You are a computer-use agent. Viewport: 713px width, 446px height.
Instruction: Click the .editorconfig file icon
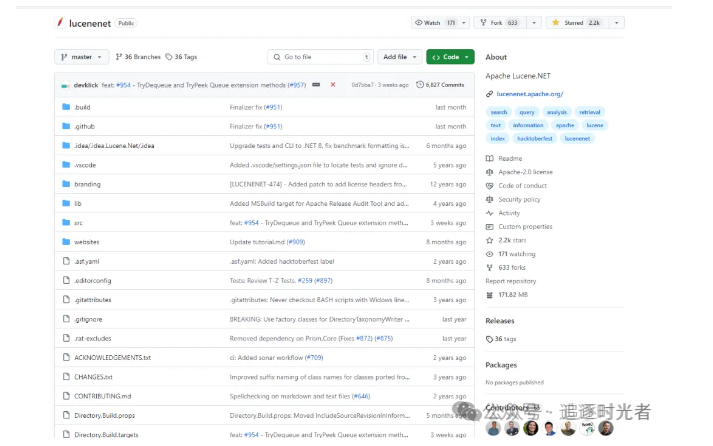tap(66, 280)
